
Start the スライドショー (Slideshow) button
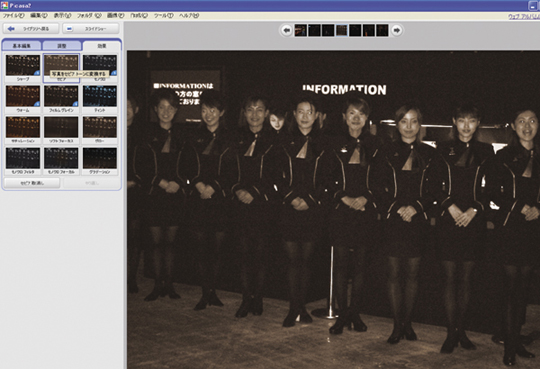(x=91, y=29)
